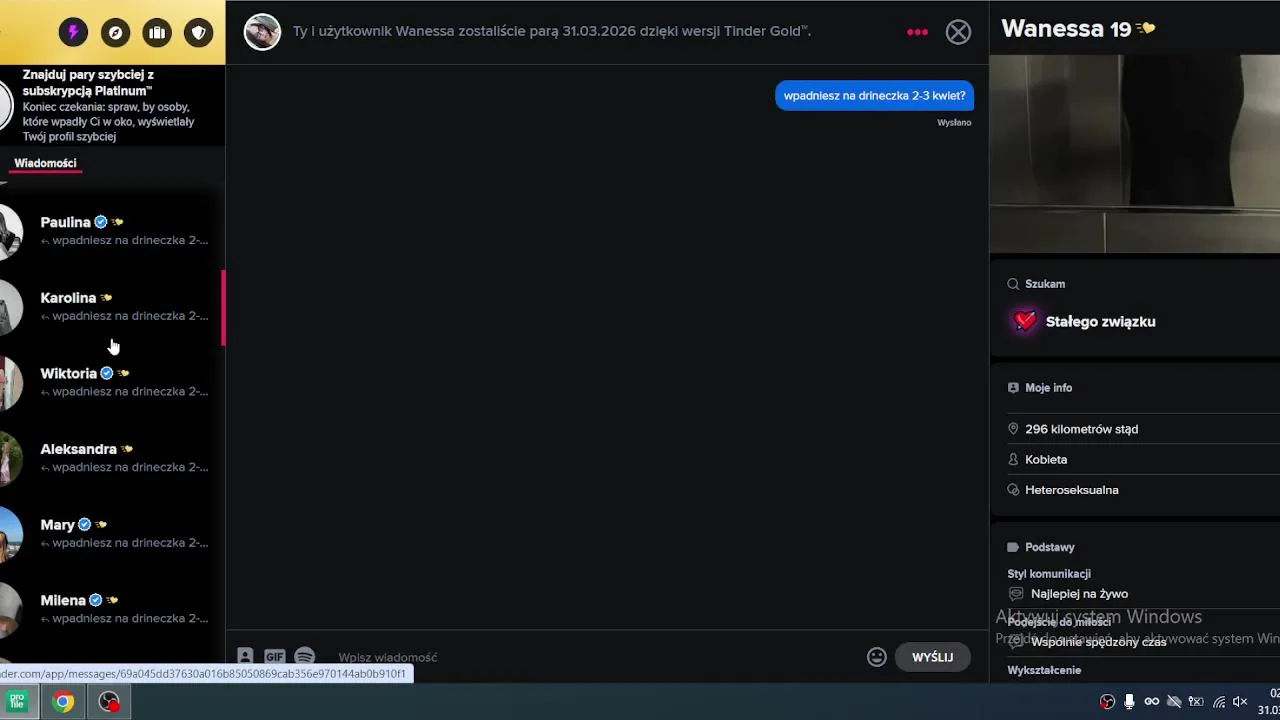
Task: Click the Heteroseksualna orientation text
Action: pyautogui.click(x=1072, y=490)
